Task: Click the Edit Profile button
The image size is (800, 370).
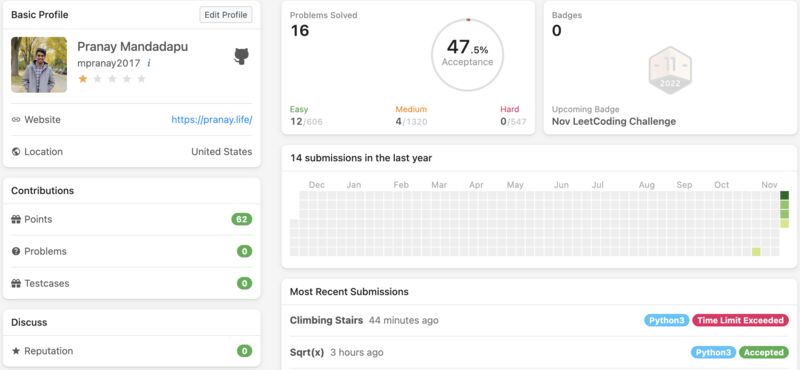Action: tap(226, 15)
